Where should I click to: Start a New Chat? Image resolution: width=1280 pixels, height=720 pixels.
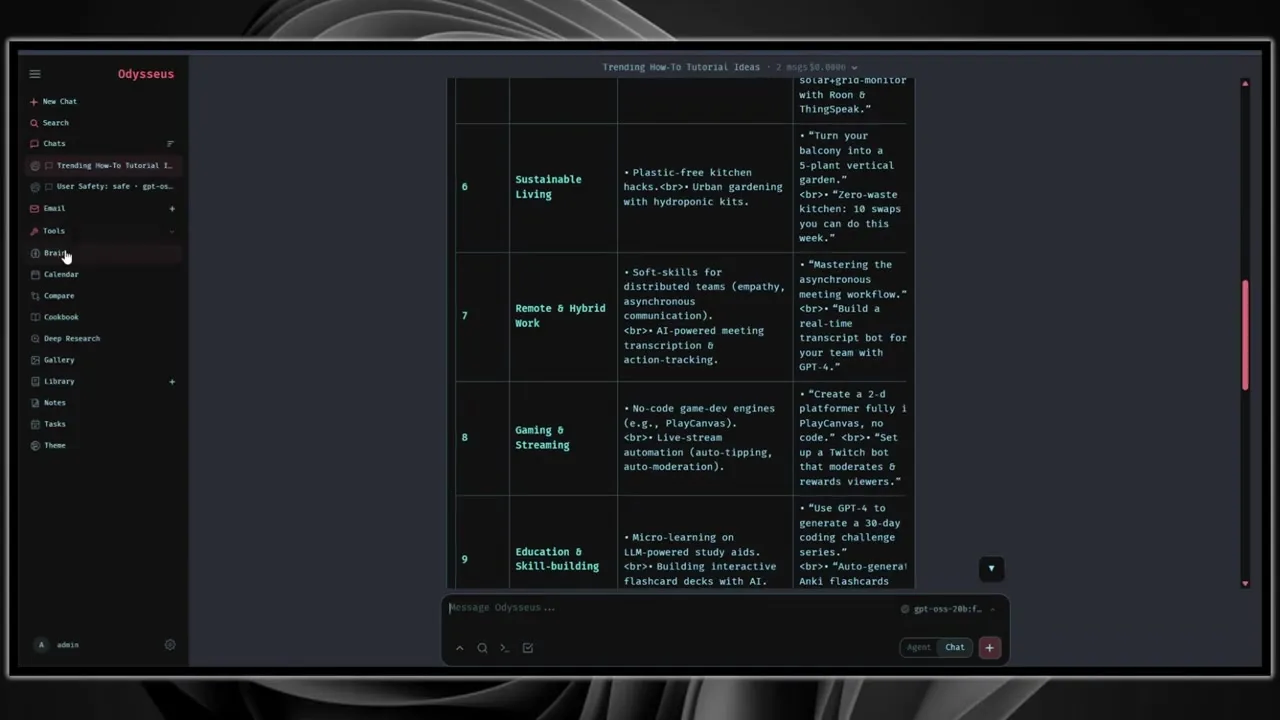[x=60, y=101]
